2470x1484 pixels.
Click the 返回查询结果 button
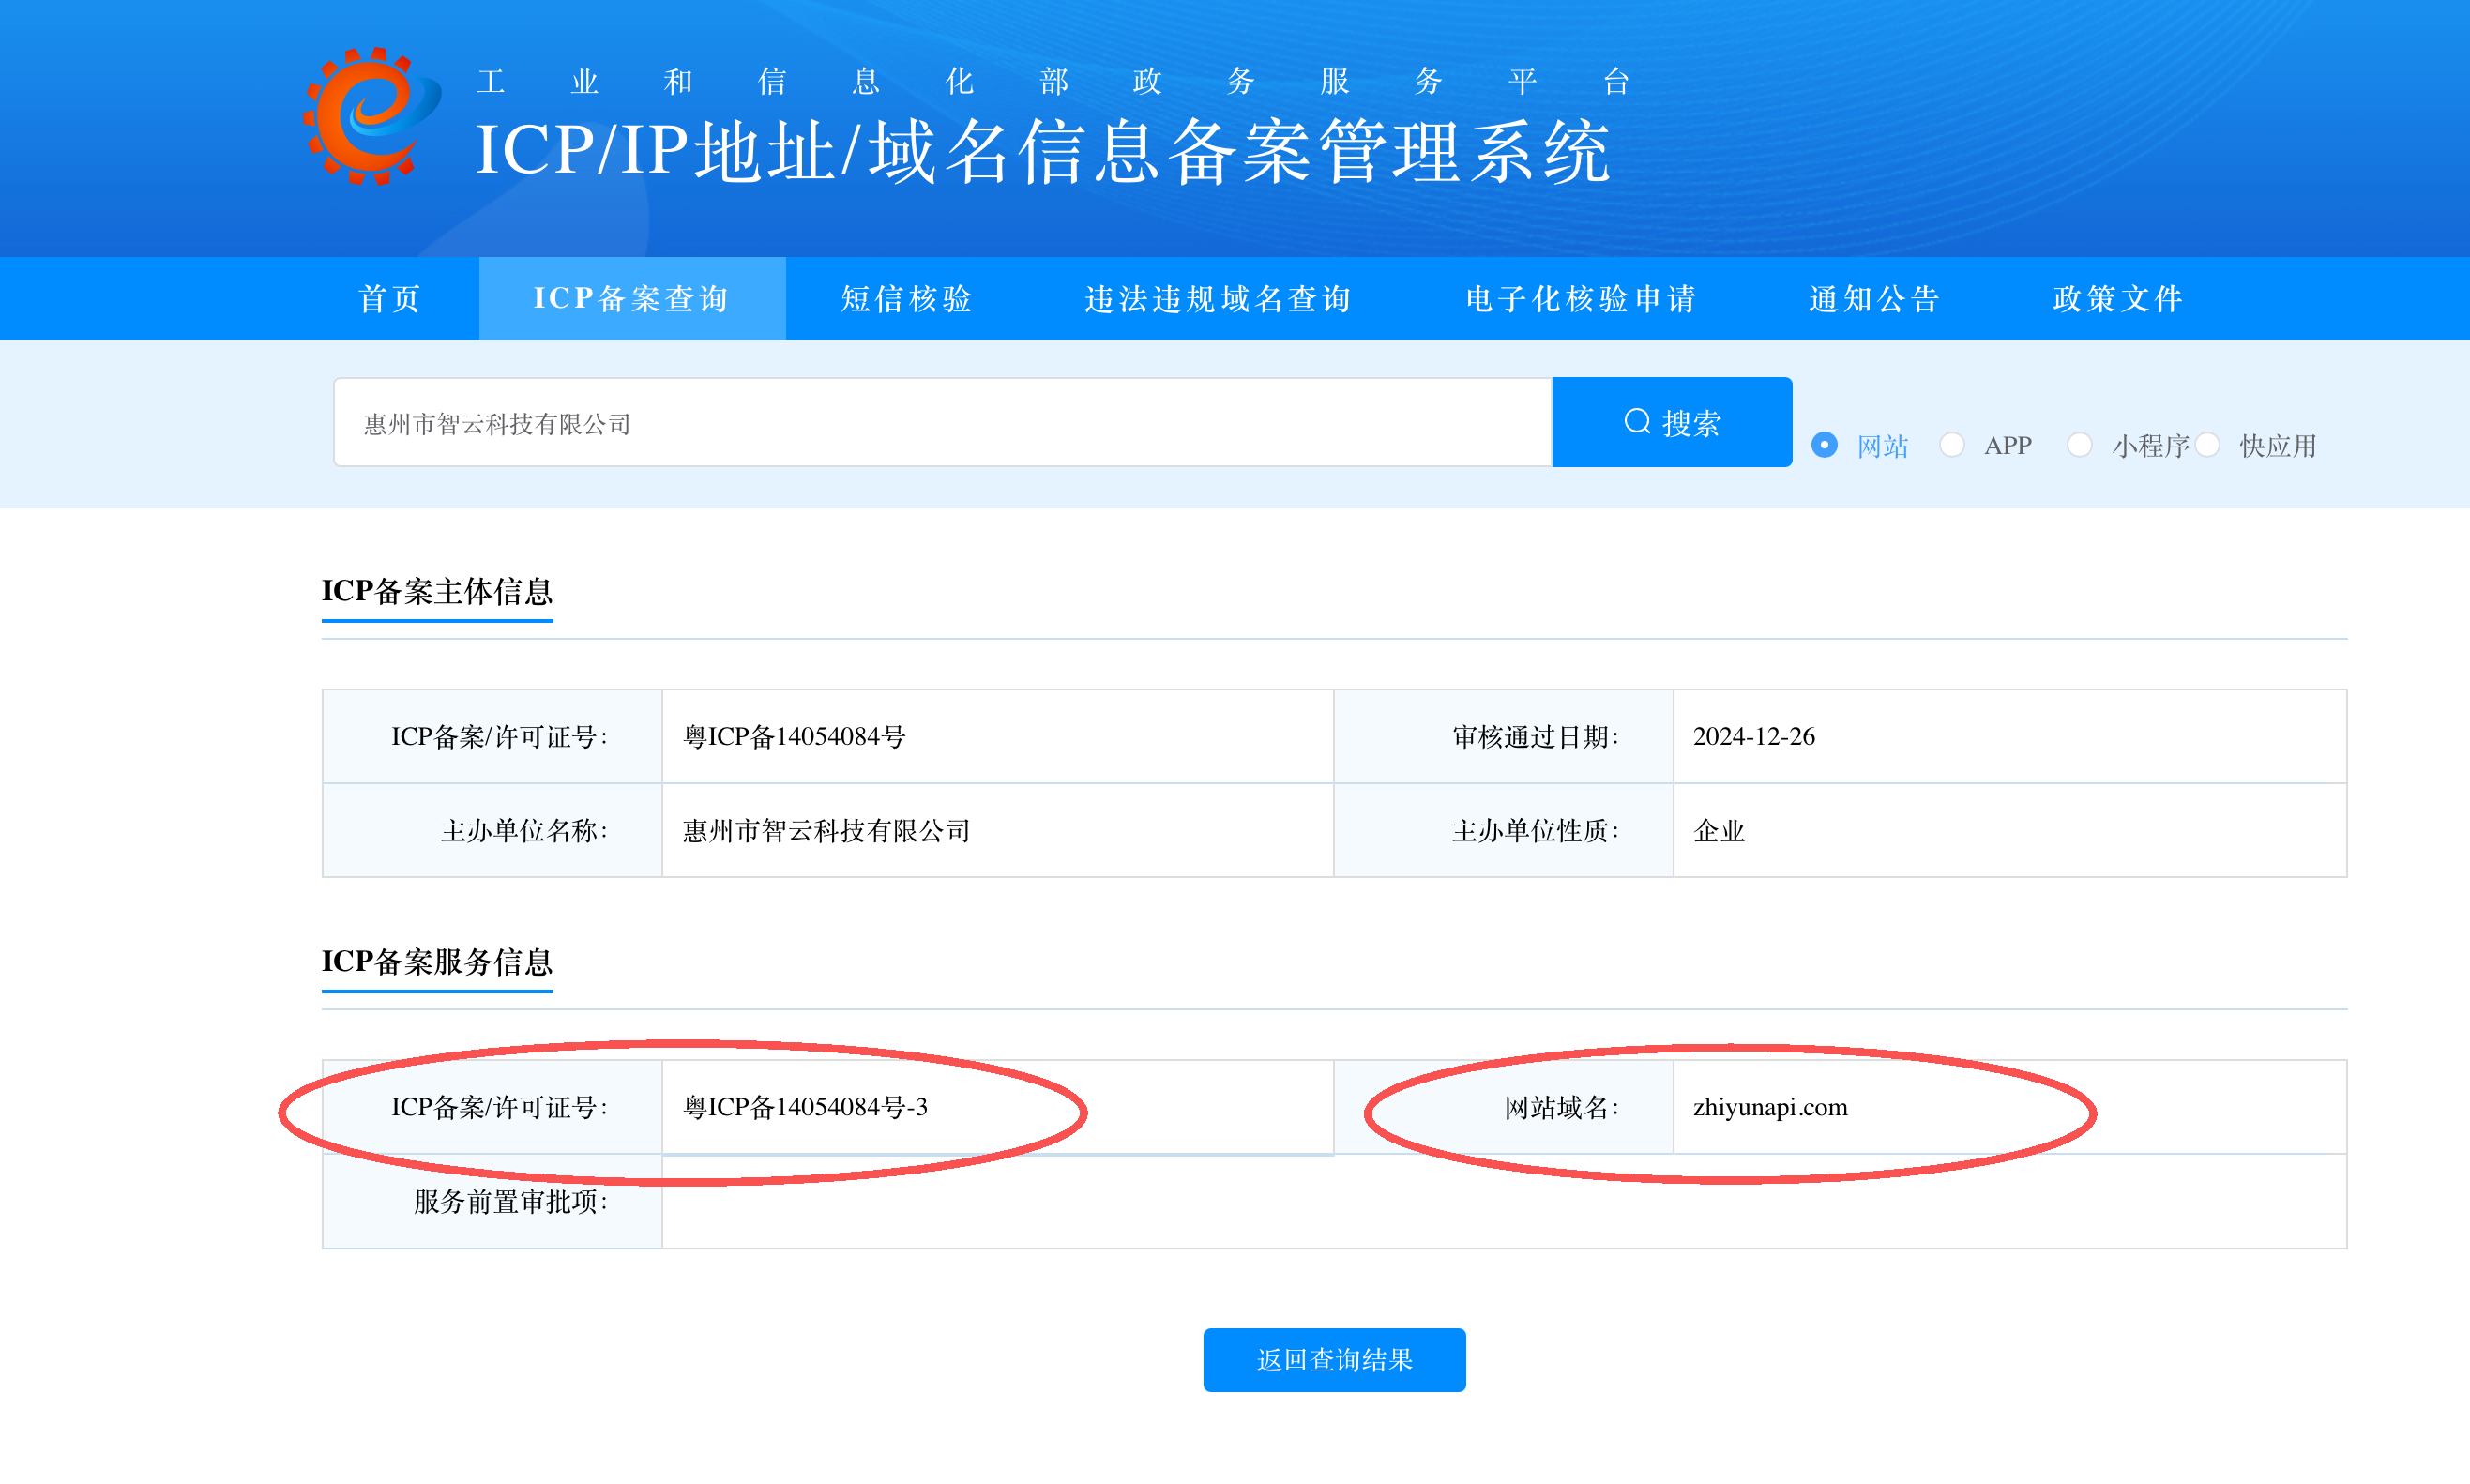(x=1334, y=1360)
